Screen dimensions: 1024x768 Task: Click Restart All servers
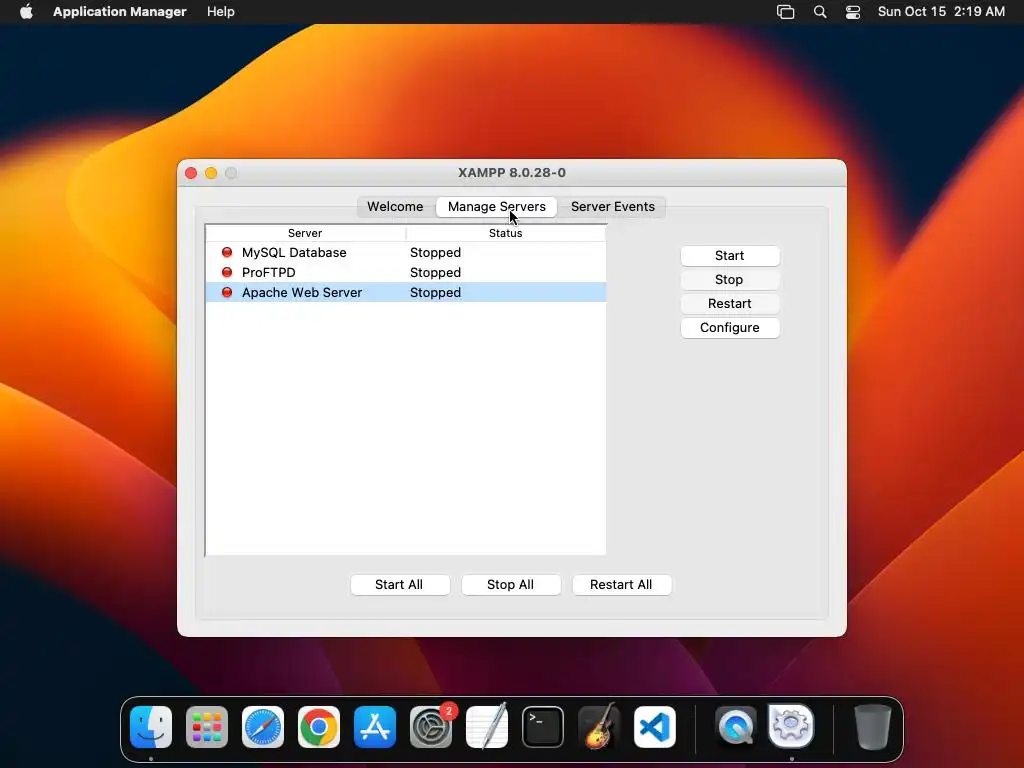click(621, 584)
